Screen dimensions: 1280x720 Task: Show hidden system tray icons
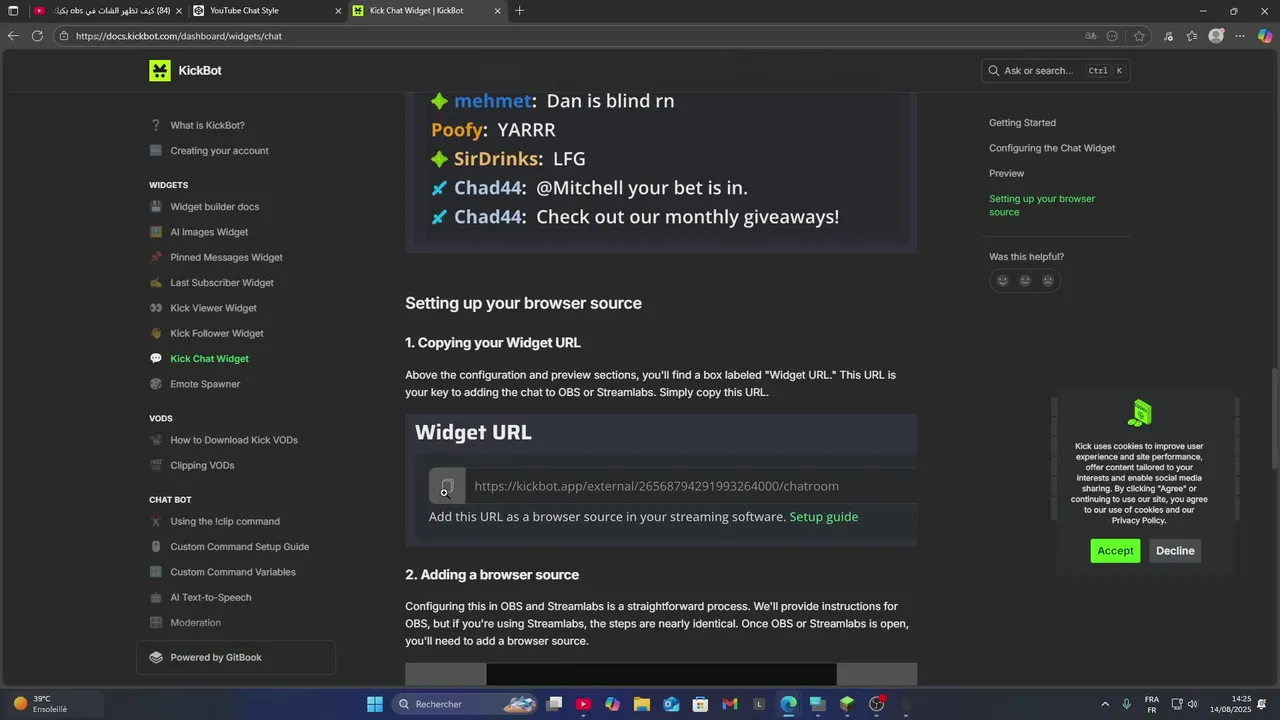(x=1105, y=704)
